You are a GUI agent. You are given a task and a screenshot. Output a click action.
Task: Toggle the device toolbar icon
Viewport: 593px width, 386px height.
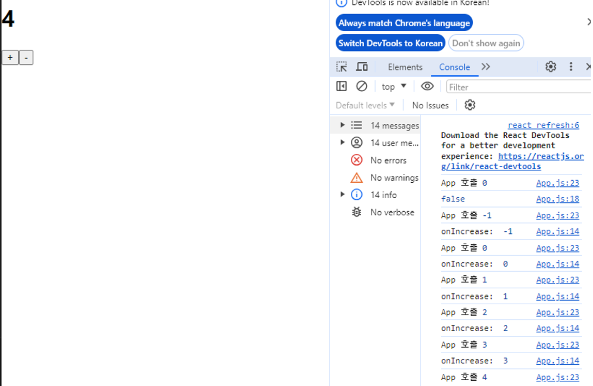[362, 67]
